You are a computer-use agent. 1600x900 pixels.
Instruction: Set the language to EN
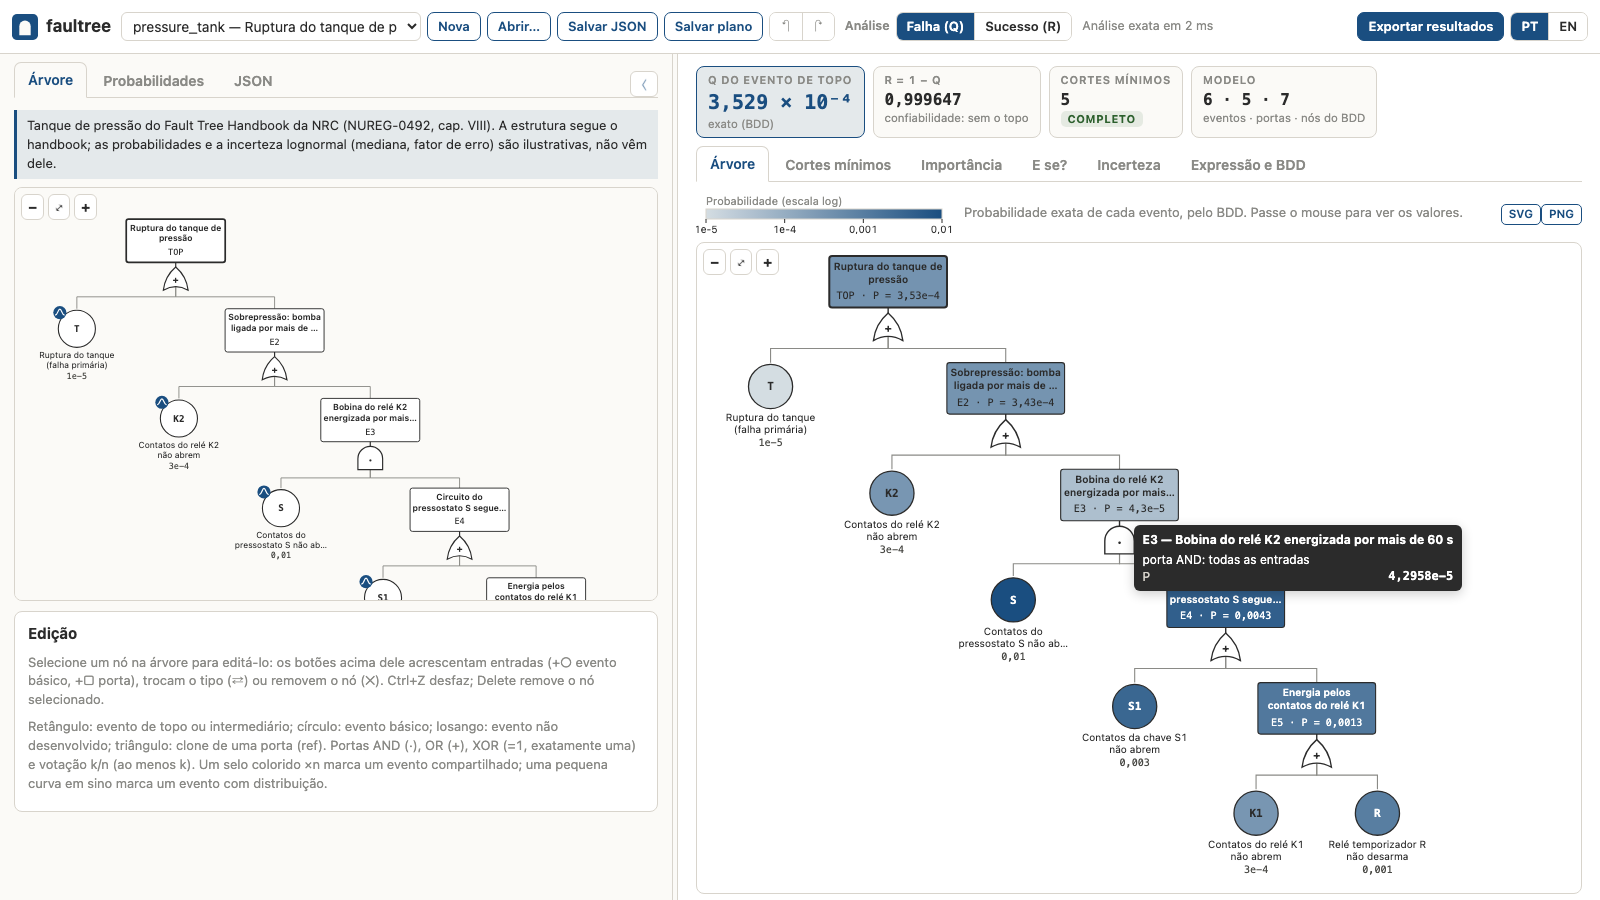(1568, 27)
